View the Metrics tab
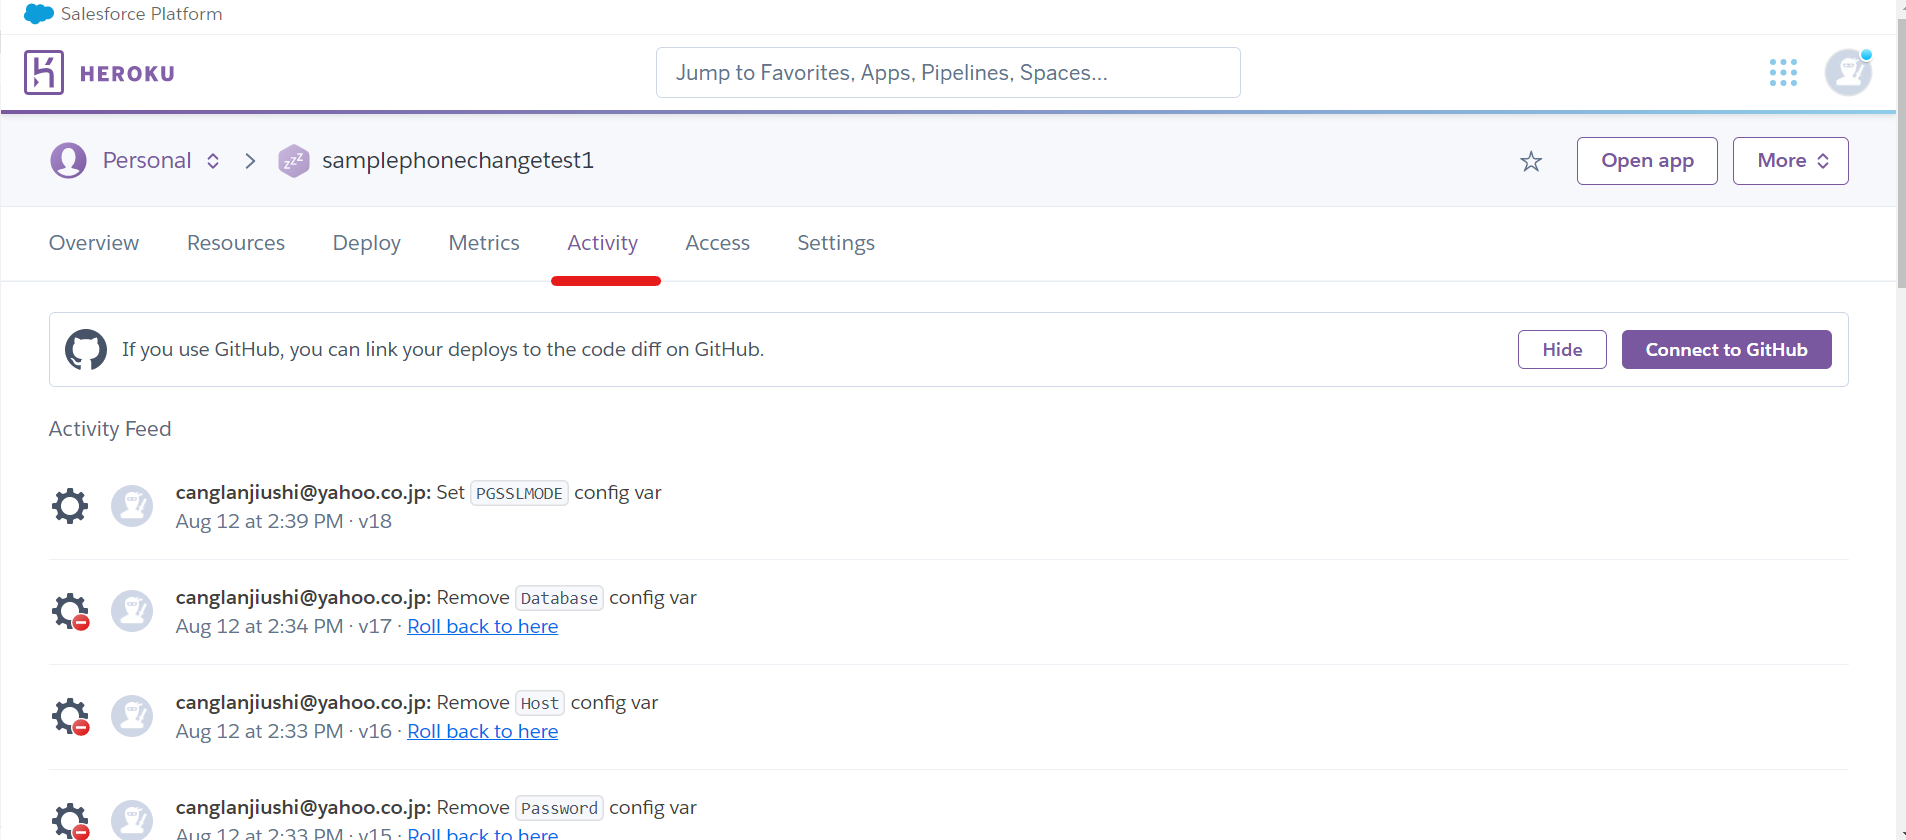Image resolution: width=1906 pixels, height=840 pixels. (x=484, y=243)
